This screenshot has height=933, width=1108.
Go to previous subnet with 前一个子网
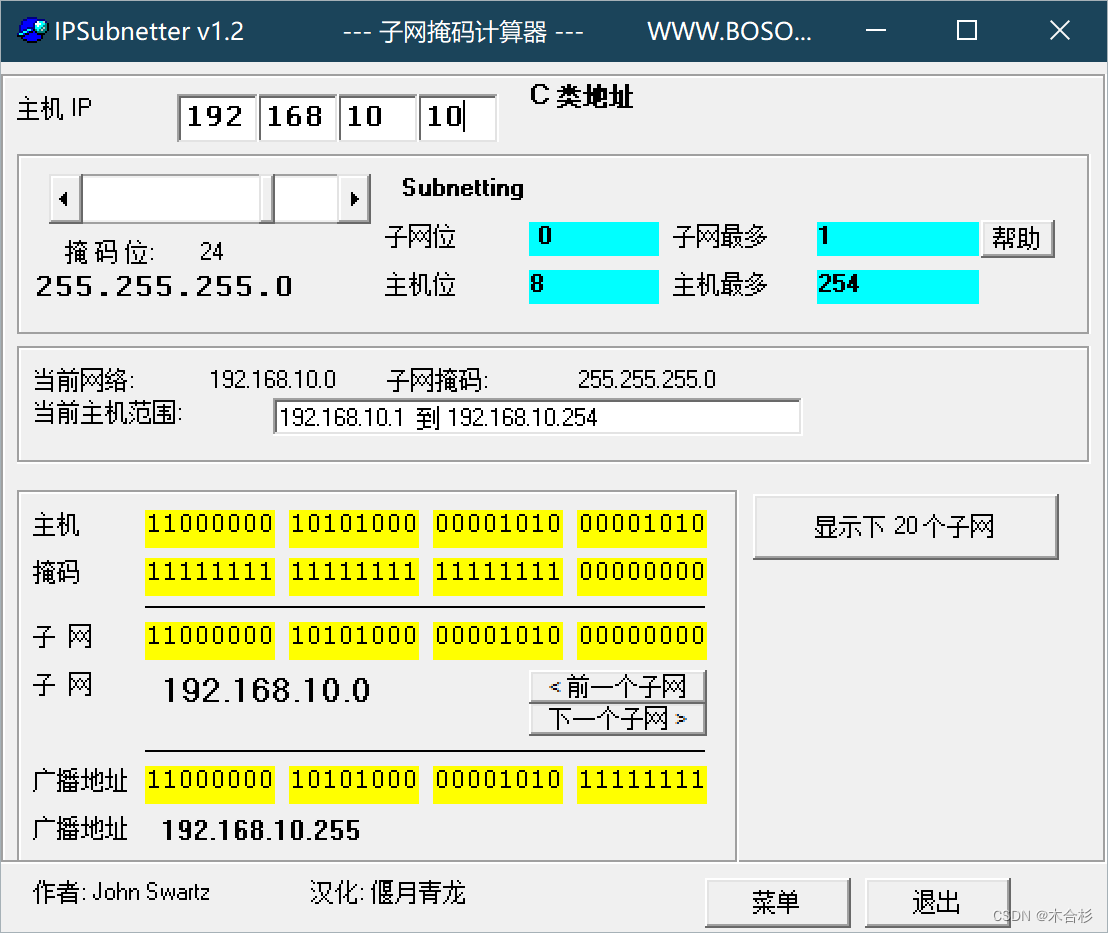618,686
